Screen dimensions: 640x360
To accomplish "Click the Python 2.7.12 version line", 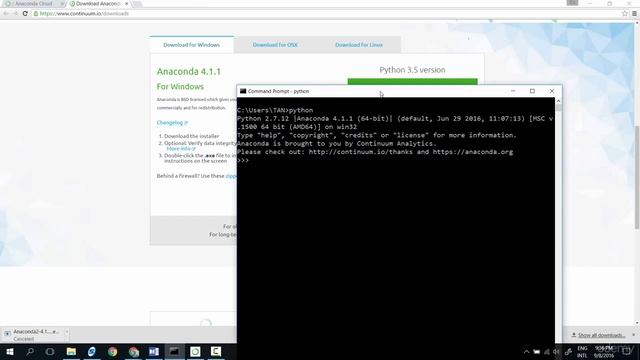I will (395, 119).
